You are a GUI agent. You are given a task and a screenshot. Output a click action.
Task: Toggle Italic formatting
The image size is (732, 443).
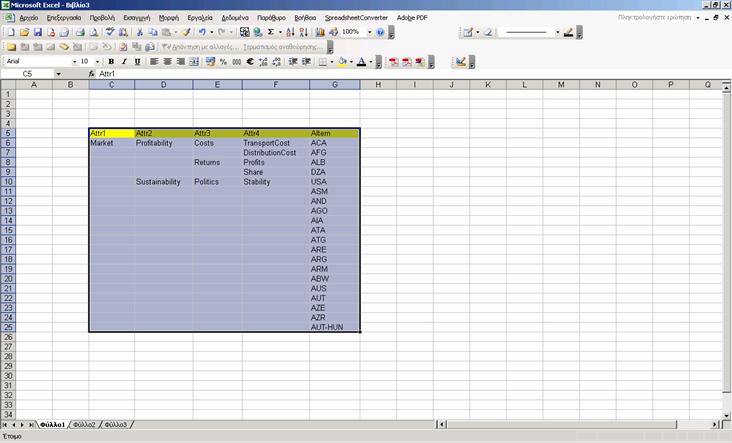[124, 62]
